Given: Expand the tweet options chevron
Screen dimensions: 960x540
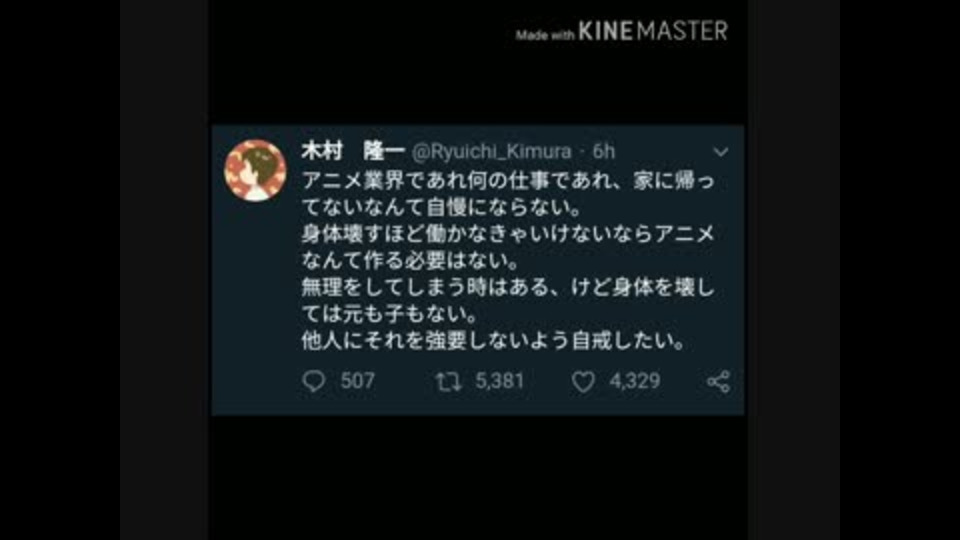Looking at the screenshot, I should pos(721,152).
